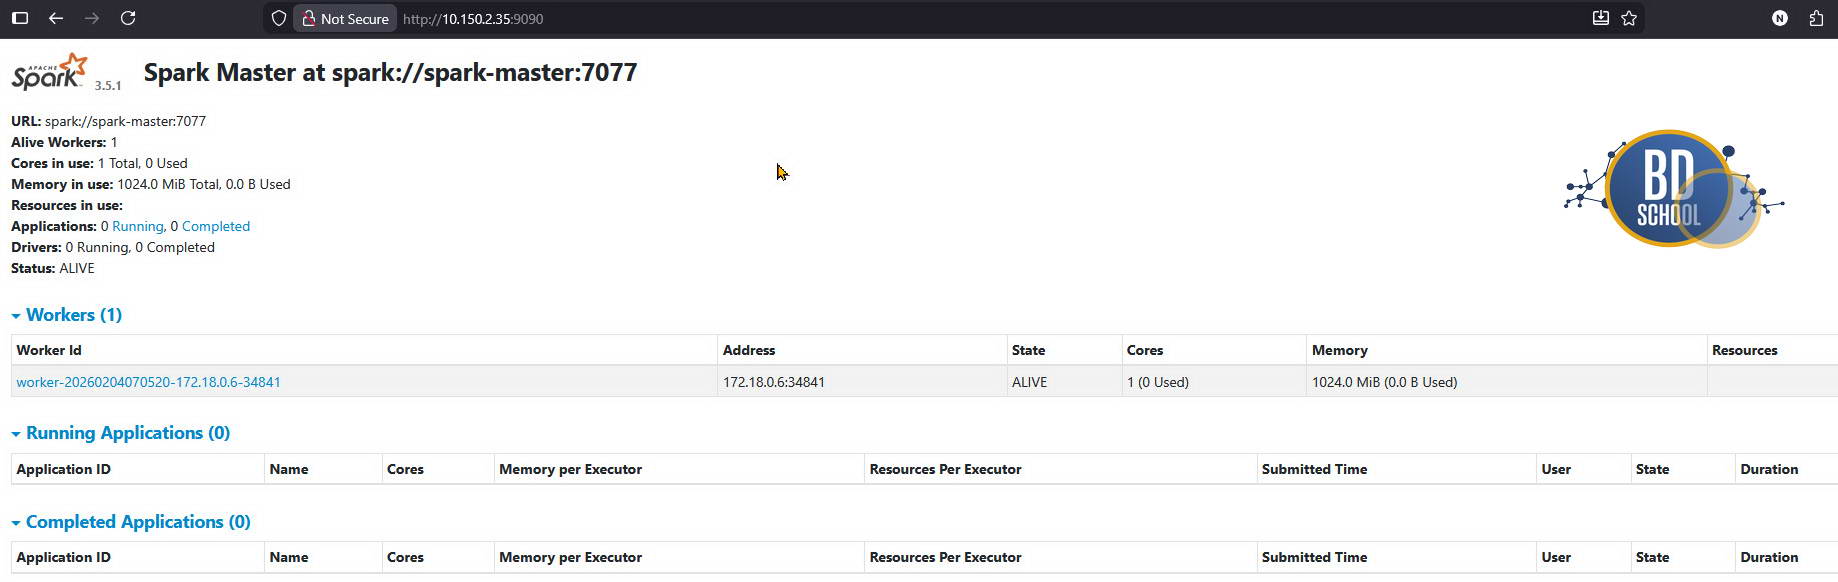Click the shield tracking protection icon

279,18
